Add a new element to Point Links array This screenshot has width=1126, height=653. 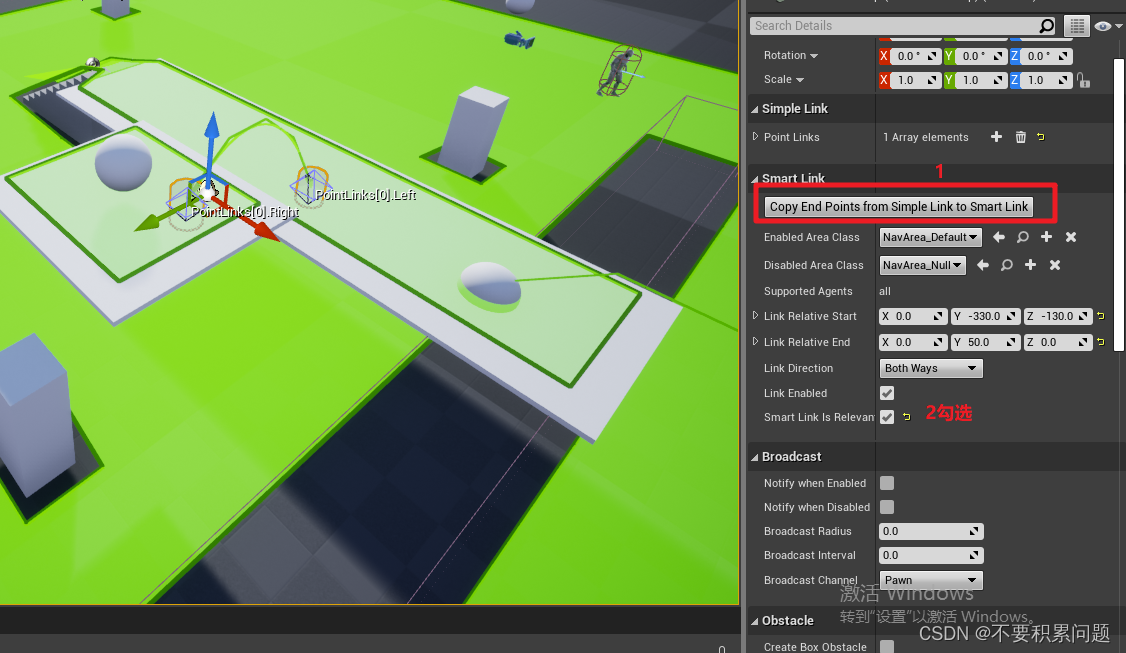(996, 137)
